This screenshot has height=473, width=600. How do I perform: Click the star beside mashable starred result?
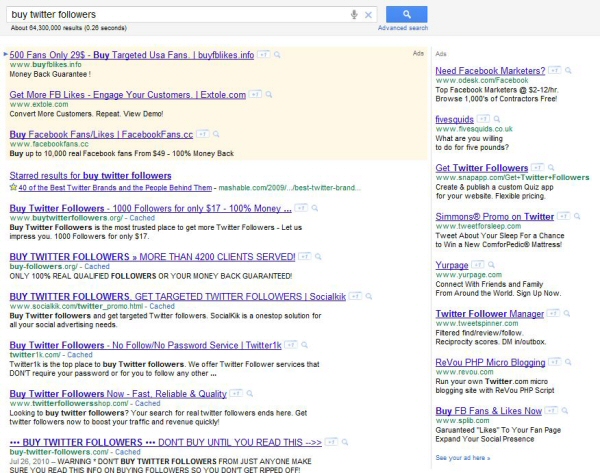pyautogui.click(x=13, y=186)
